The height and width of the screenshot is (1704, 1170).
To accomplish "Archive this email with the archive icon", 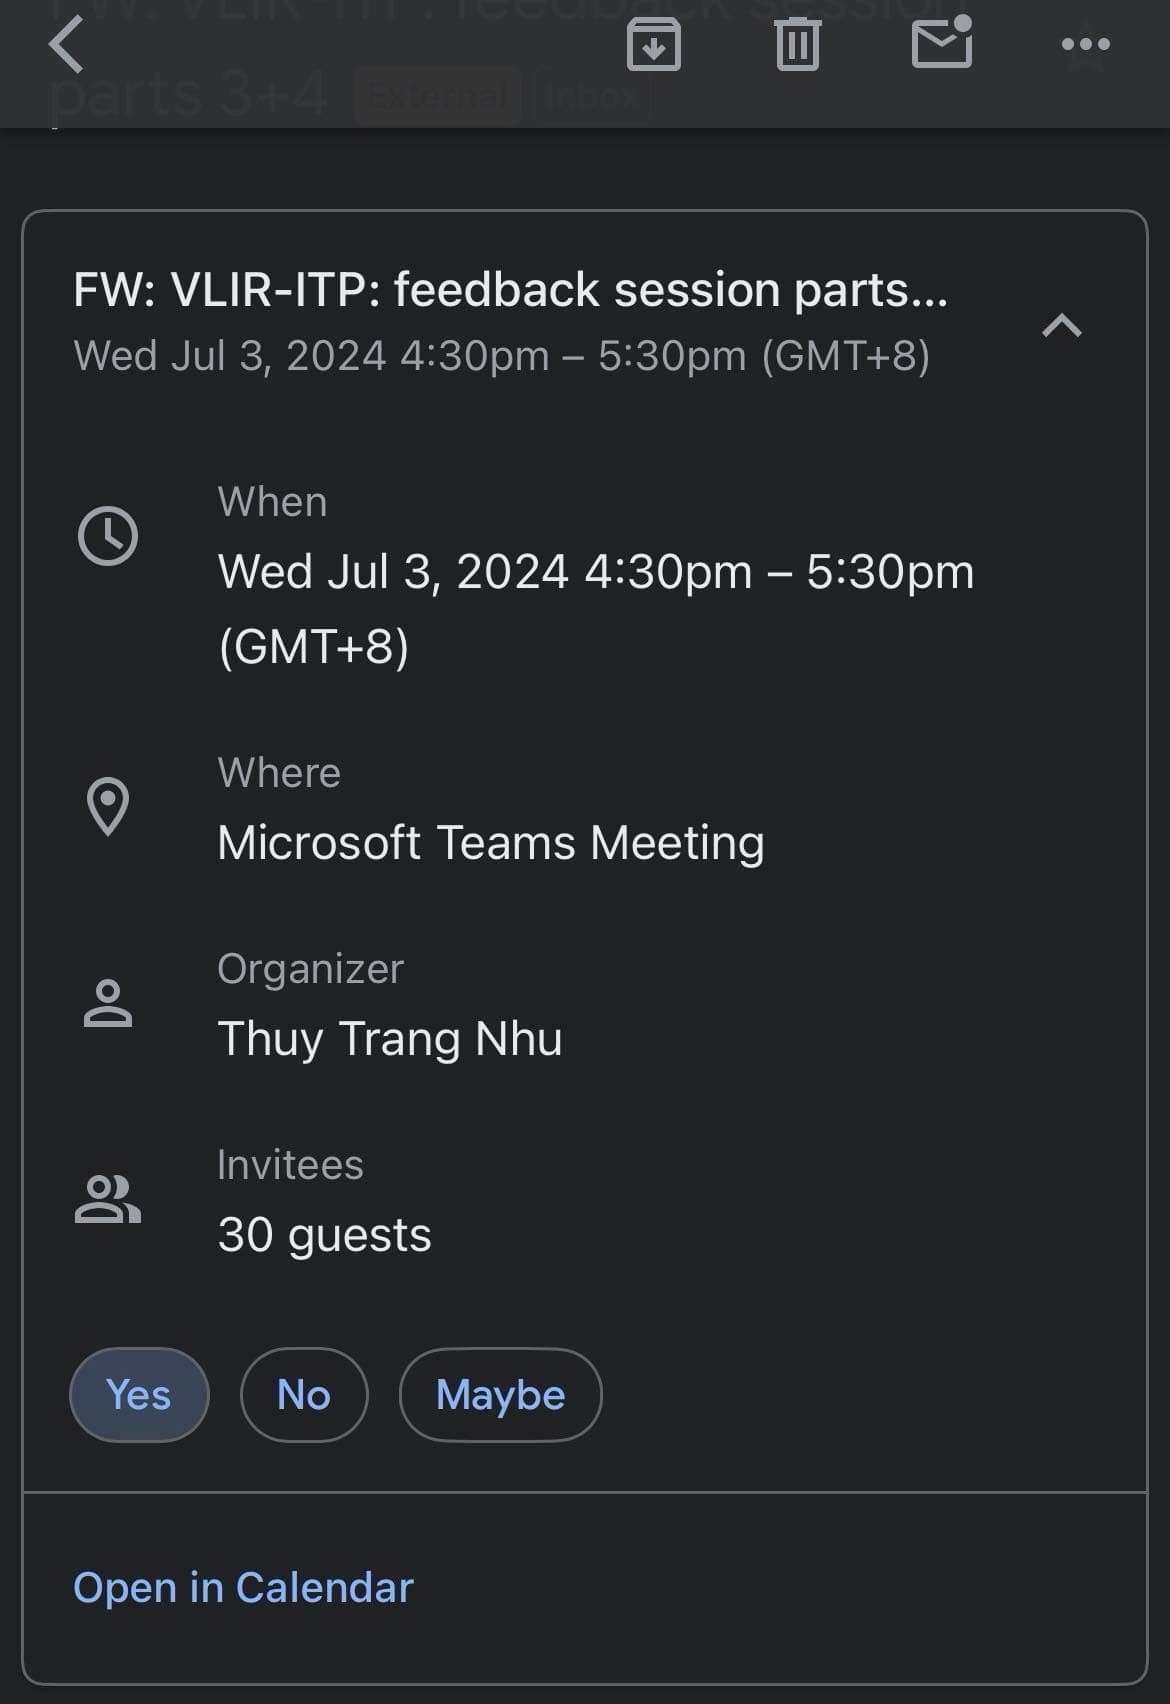I will click(653, 45).
